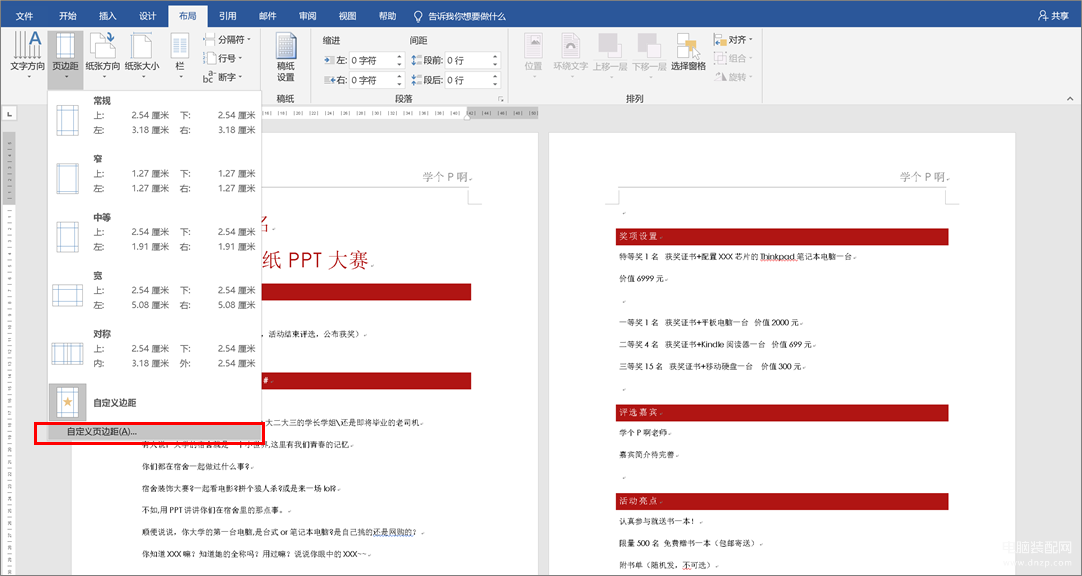Click the line 认真参与就送书一本！
This screenshot has height=576, width=1082.
[x=658, y=522]
